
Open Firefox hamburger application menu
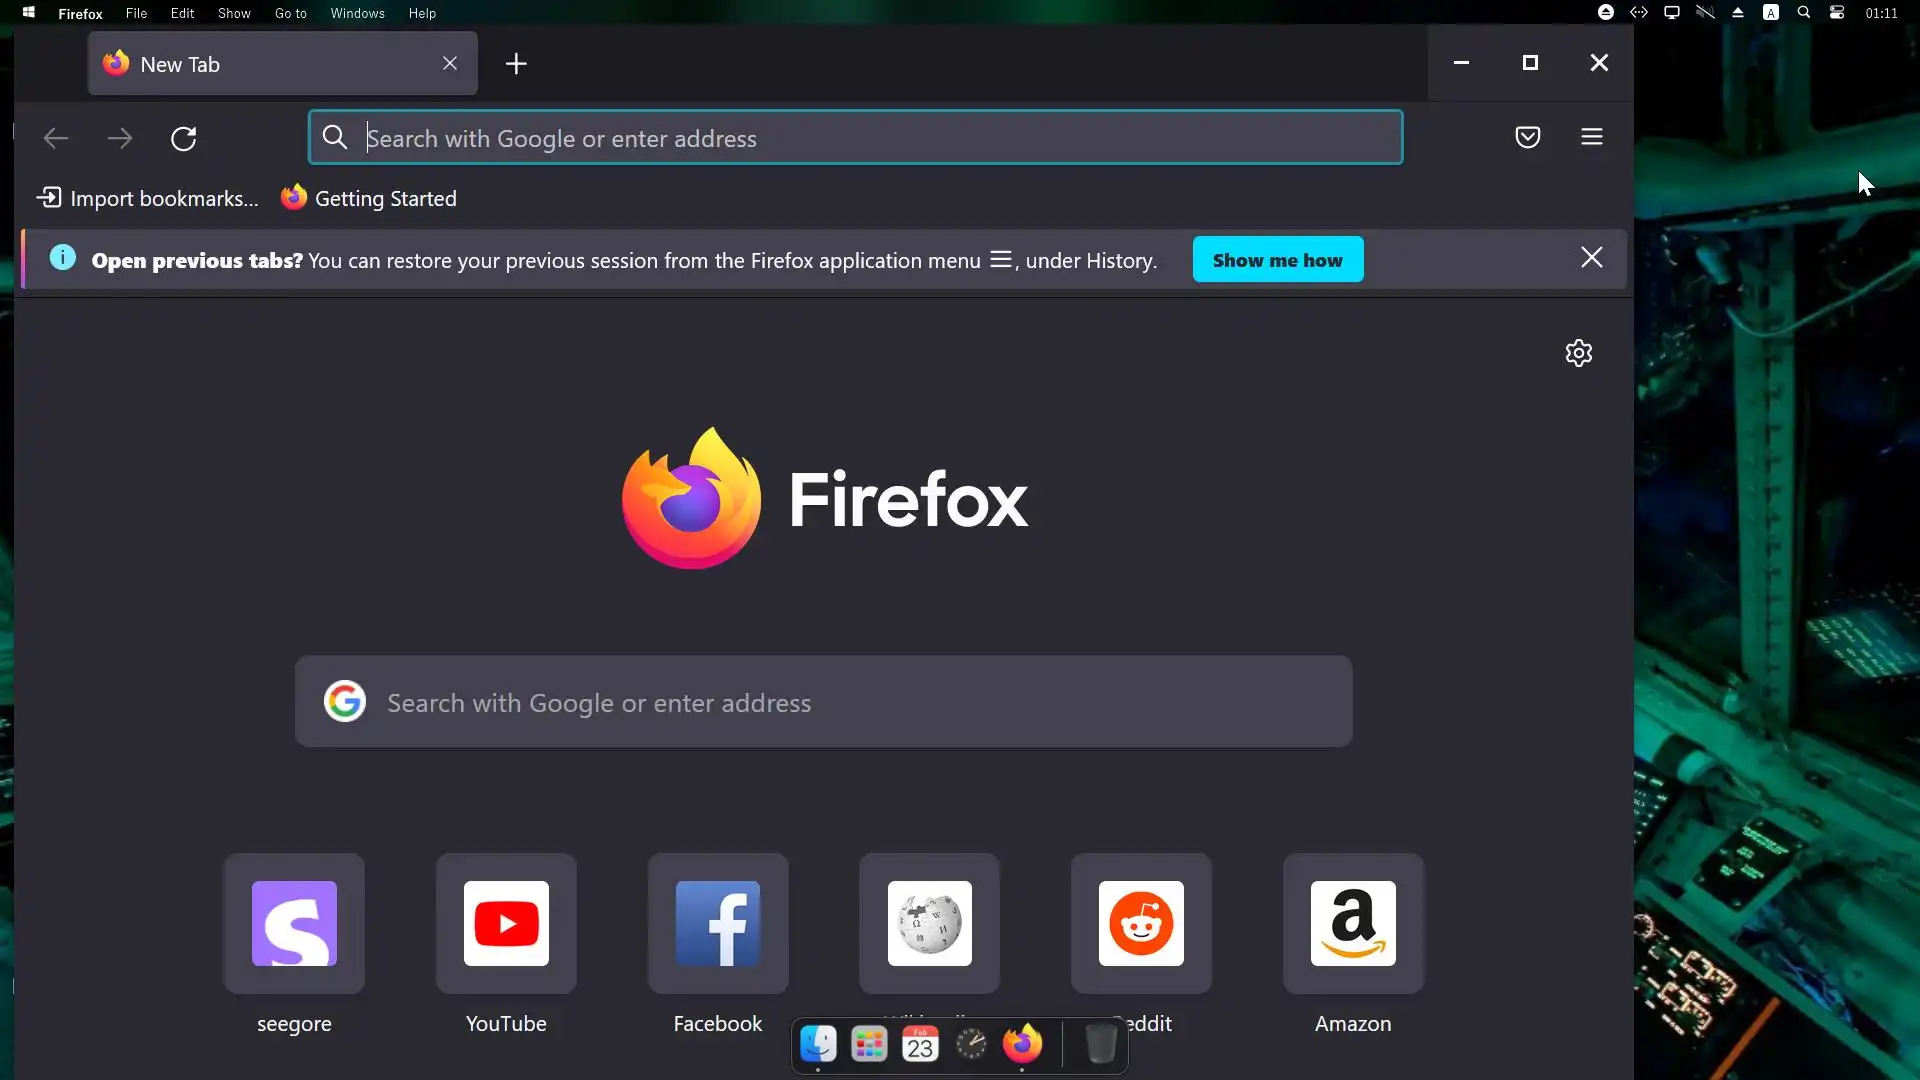click(1592, 137)
